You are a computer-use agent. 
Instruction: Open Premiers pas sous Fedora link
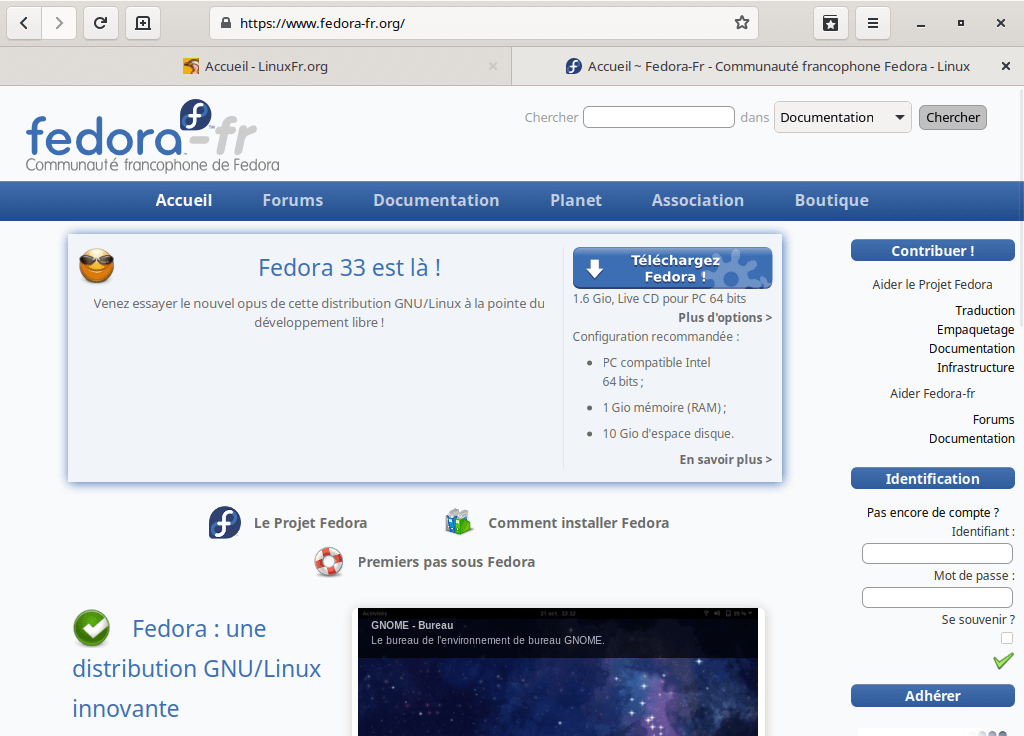(446, 562)
